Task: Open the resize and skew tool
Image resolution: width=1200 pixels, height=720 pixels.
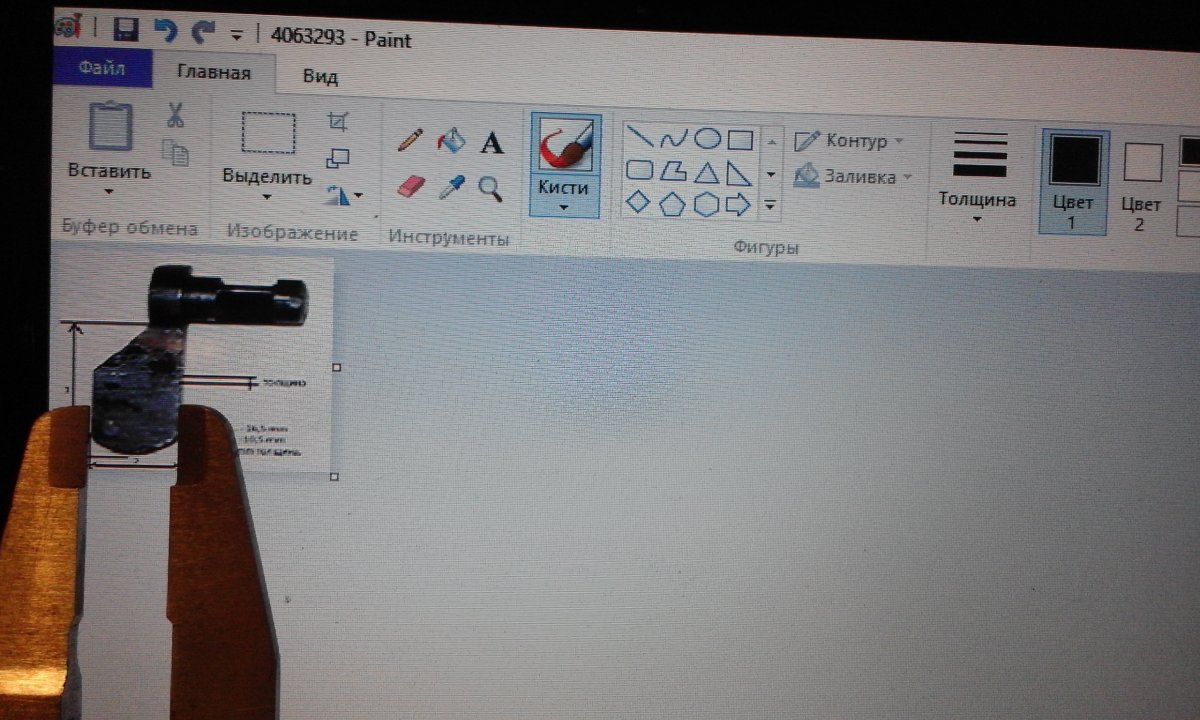Action: click(x=338, y=158)
